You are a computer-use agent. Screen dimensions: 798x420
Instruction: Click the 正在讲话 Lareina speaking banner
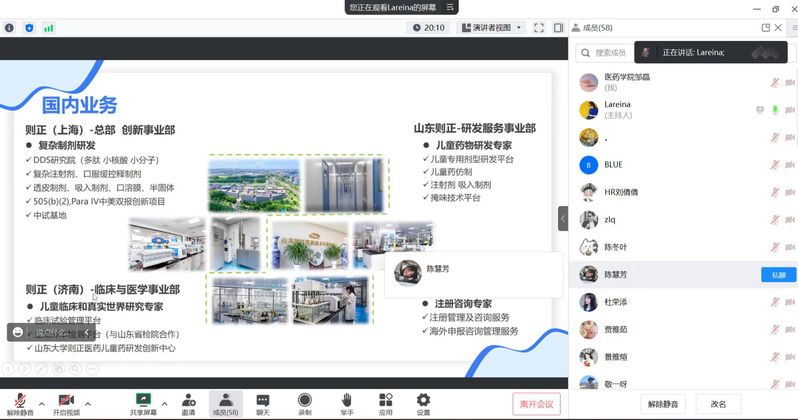click(x=710, y=52)
